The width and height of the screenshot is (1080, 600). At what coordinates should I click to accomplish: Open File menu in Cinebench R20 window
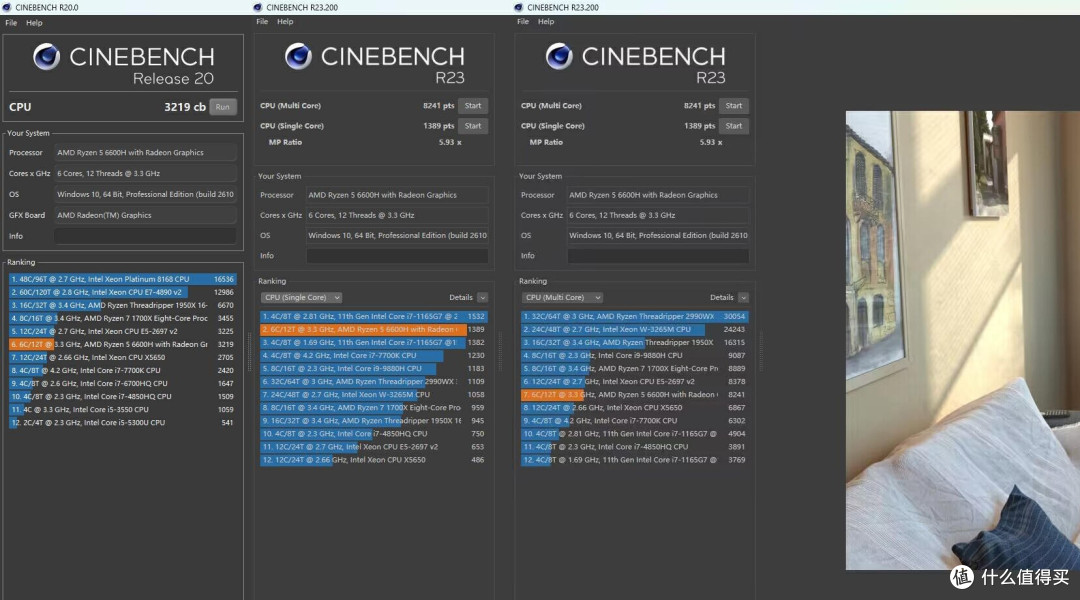(x=11, y=23)
